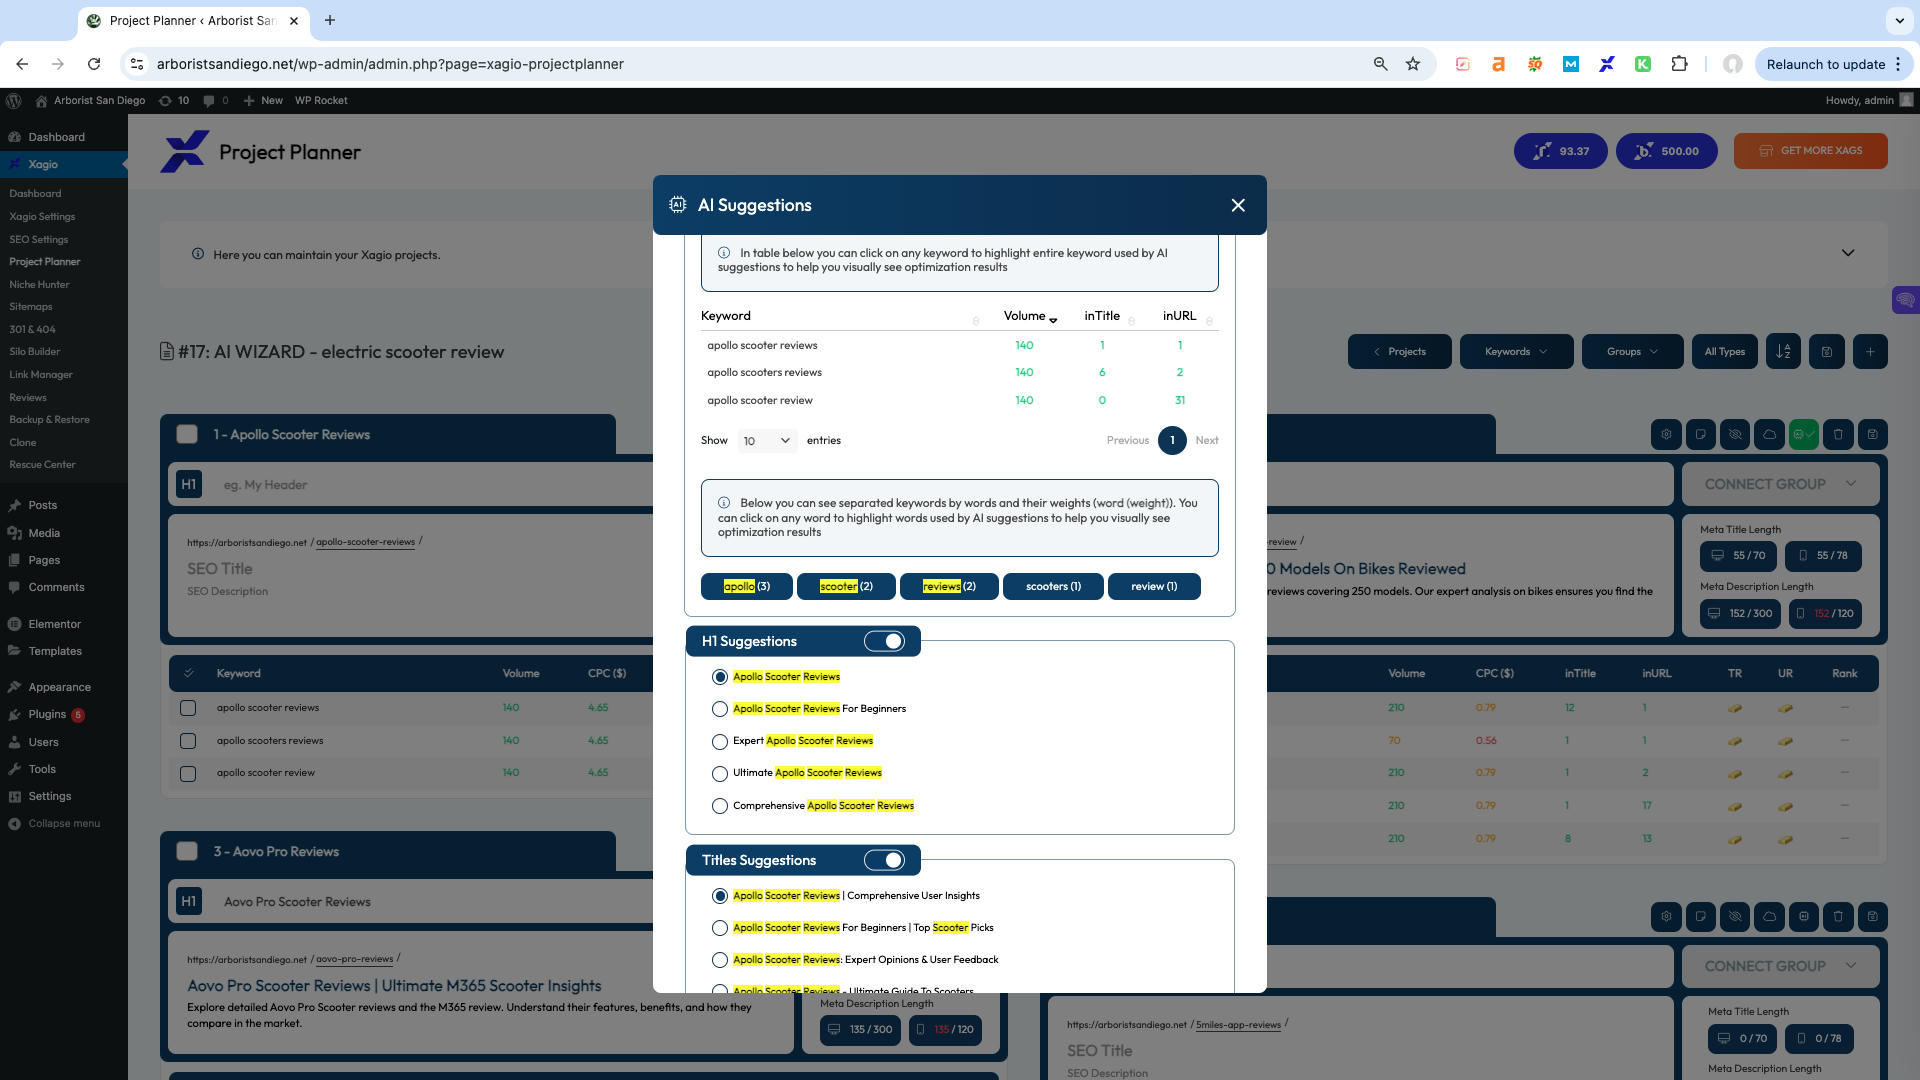The height and width of the screenshot is (1080, 1920).
Task: Toggle the H1 Suggestions switch
Action: [885, 641]
